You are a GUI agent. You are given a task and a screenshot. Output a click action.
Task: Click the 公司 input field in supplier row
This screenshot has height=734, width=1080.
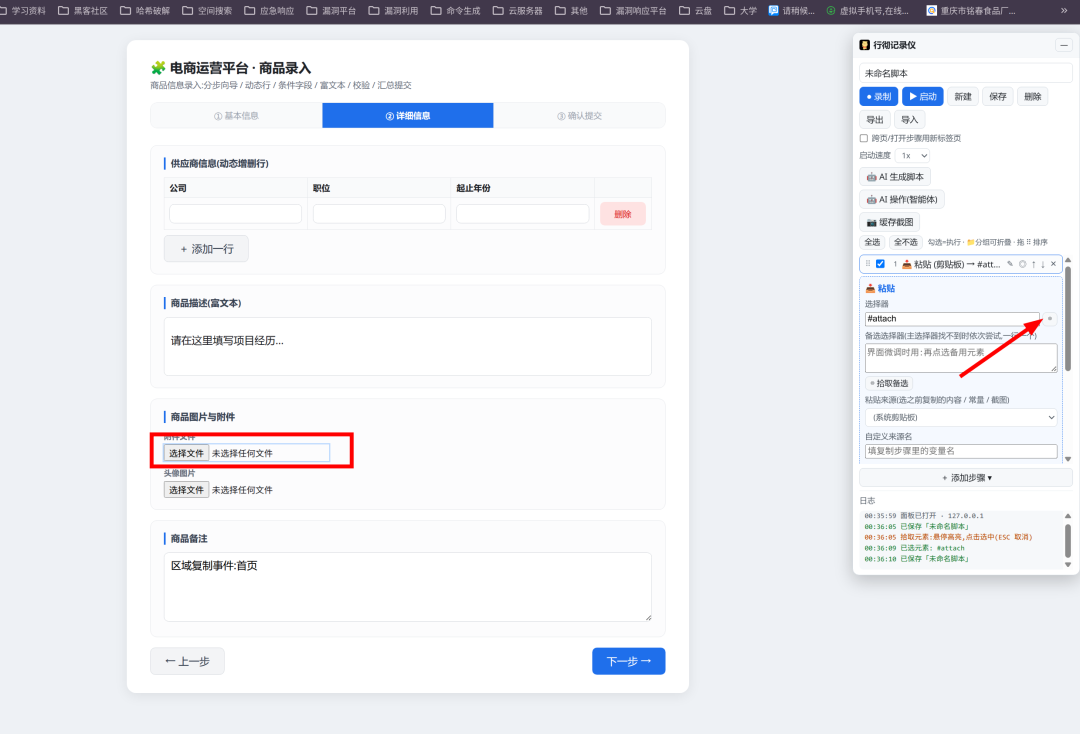coord(236,213)
